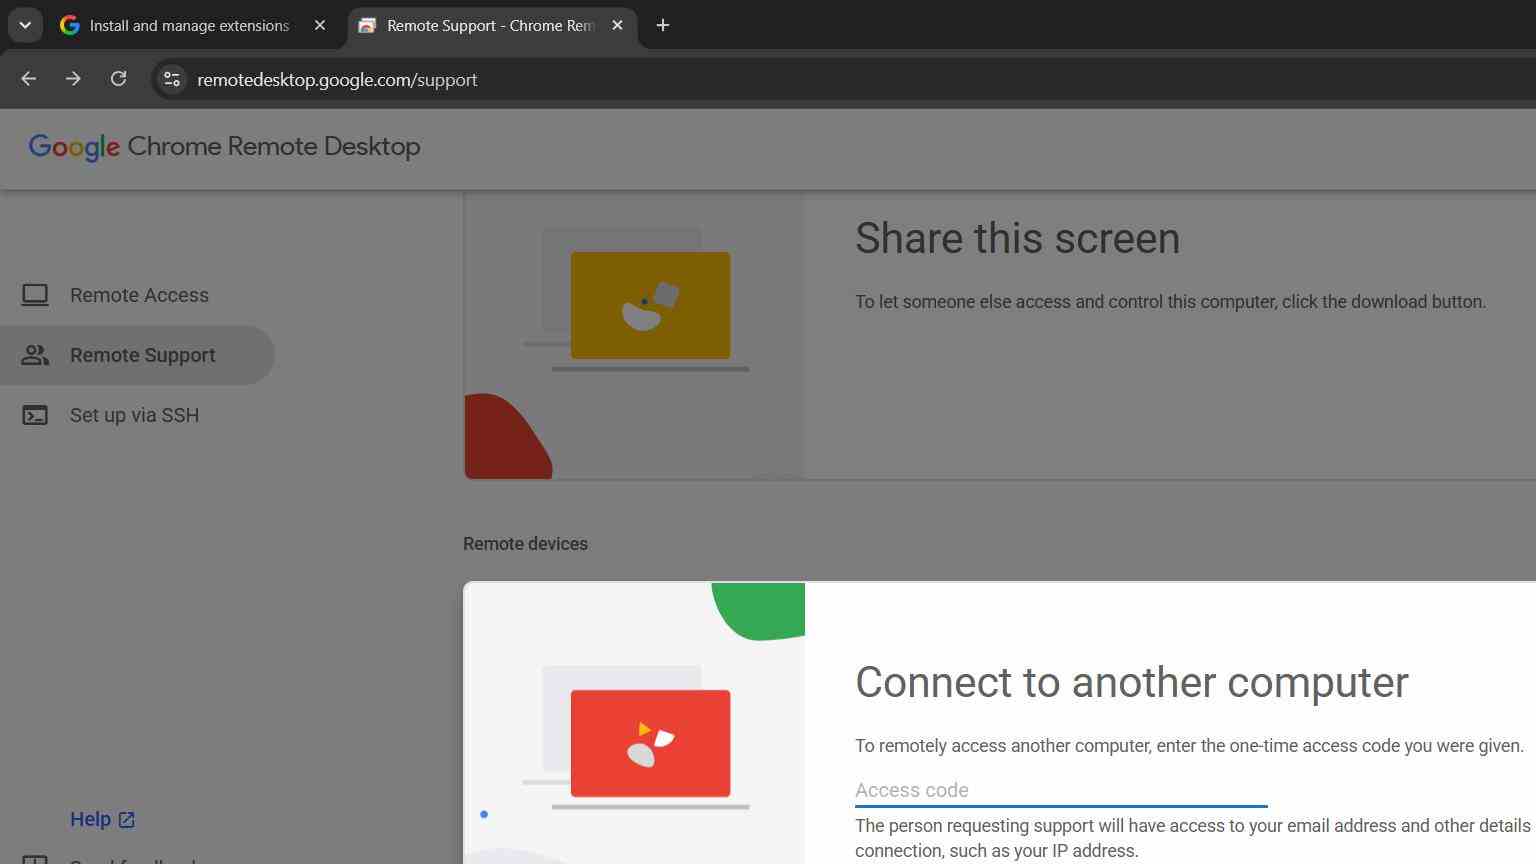Go back to the previous page

tap(28, 79)
